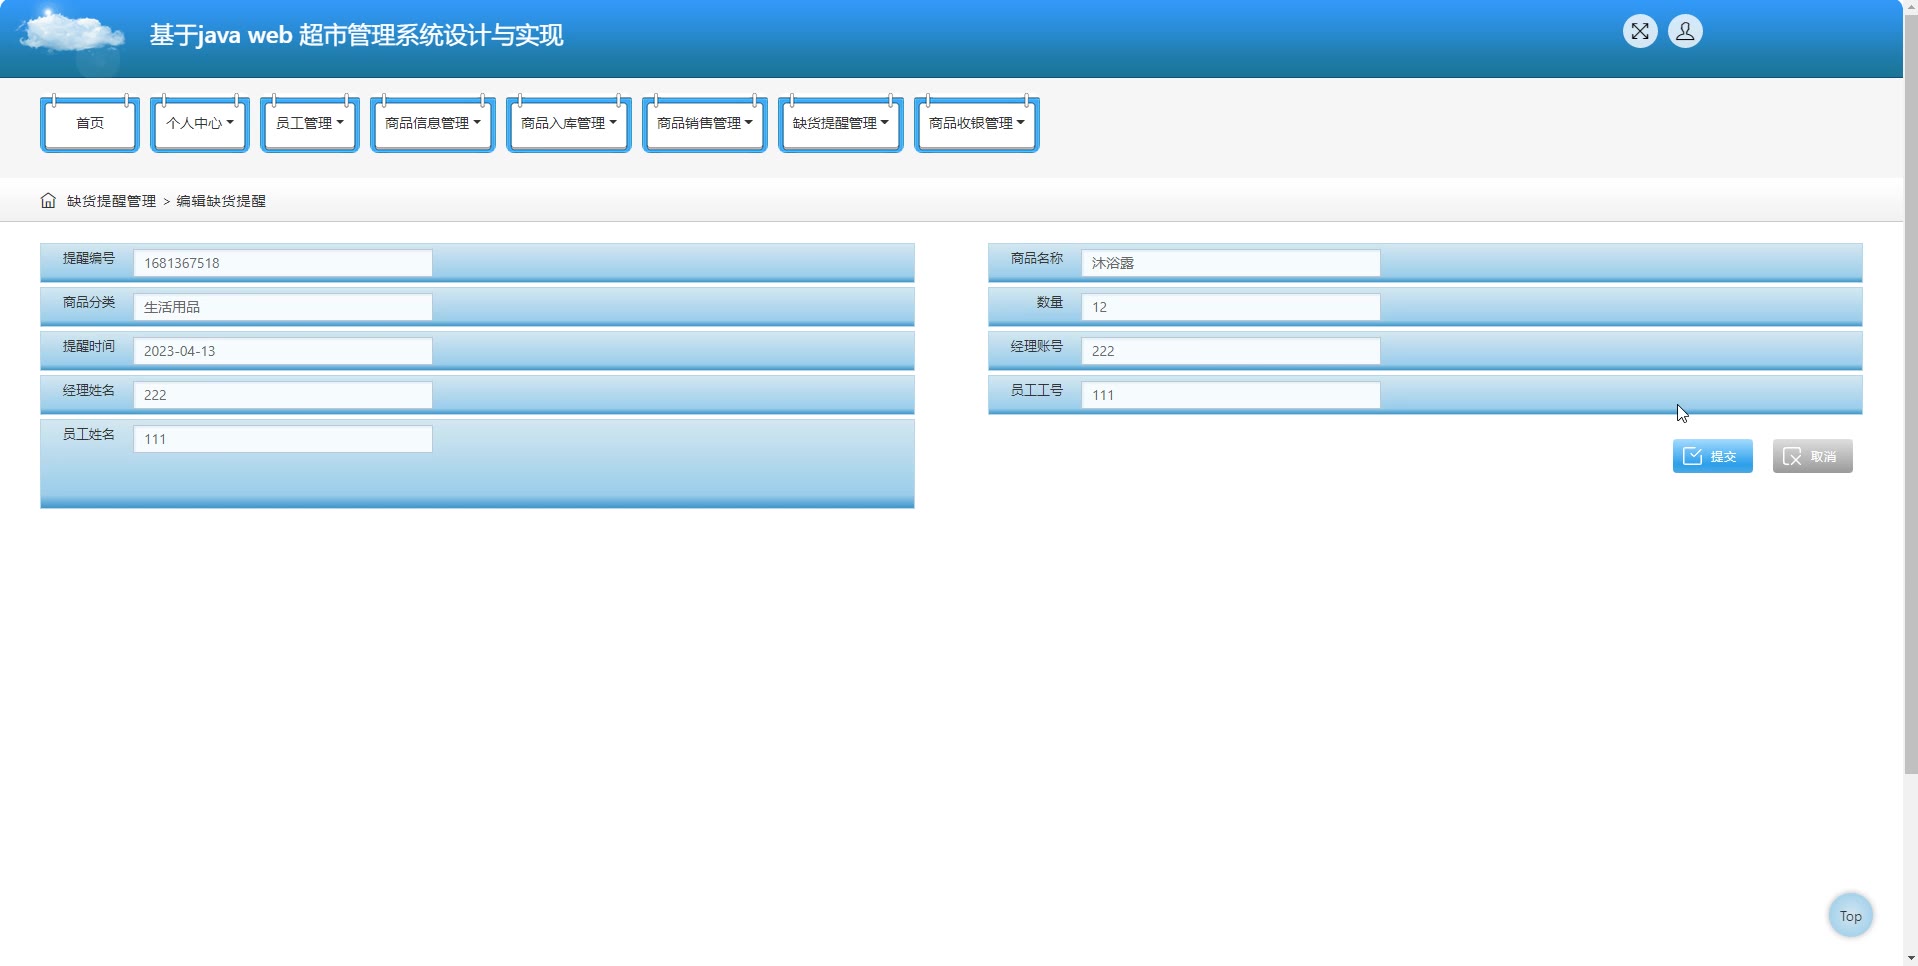The height and width of the screenshot is (966, 1918).
Task: Click the 商品分类 label
Action: [89, 302]
